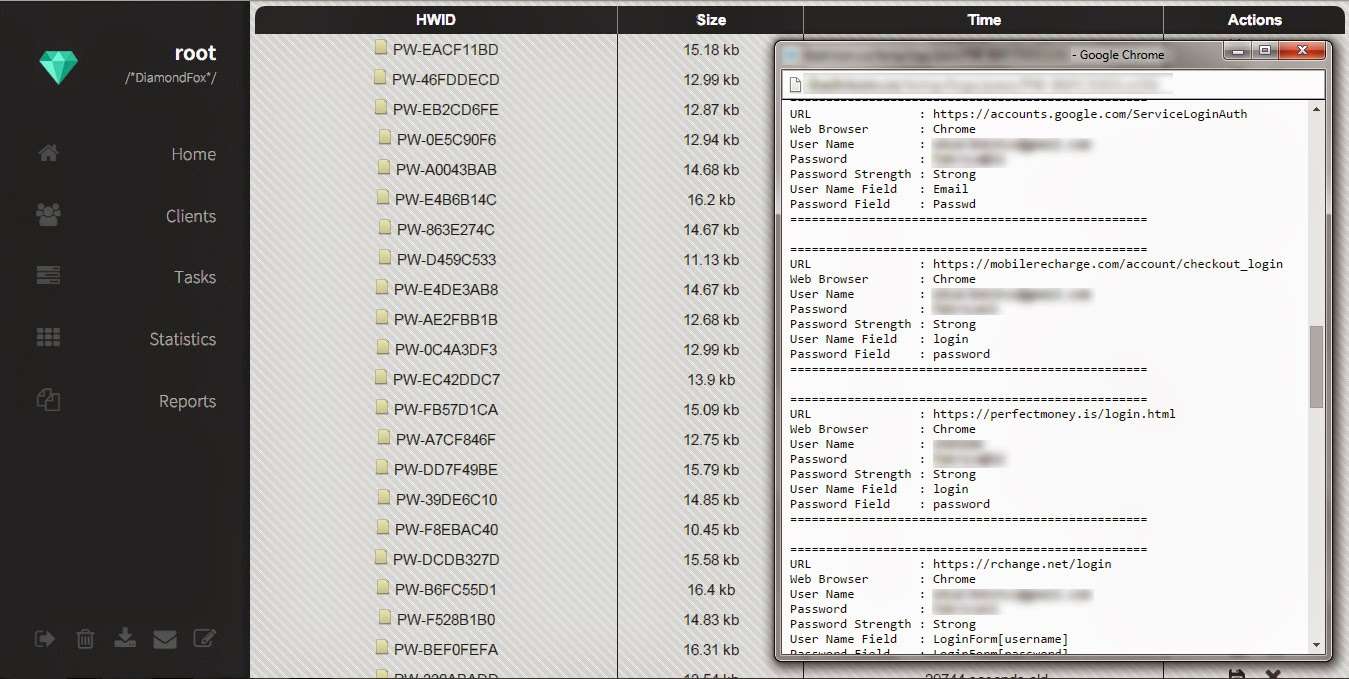Click the Statistics grid icon
Screen dimensions: 1349x679
coord(48,337)
